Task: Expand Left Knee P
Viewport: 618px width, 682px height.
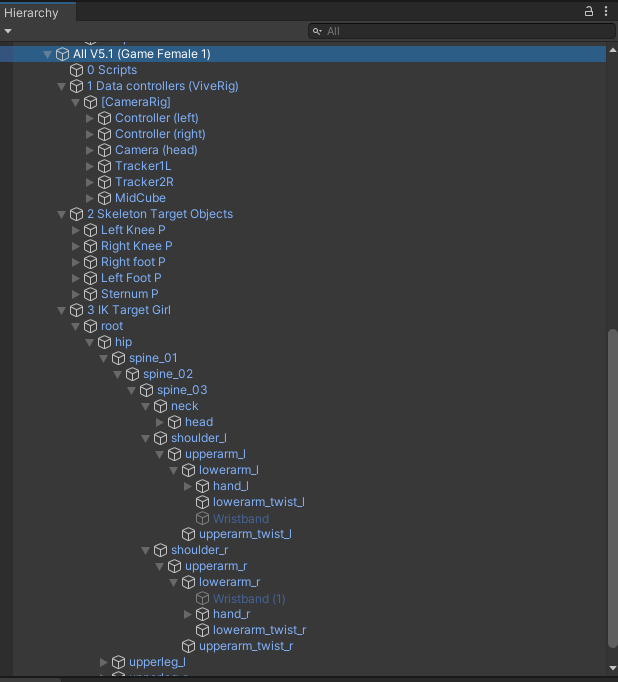Action: pyautogui.click(x=76, y=230)
